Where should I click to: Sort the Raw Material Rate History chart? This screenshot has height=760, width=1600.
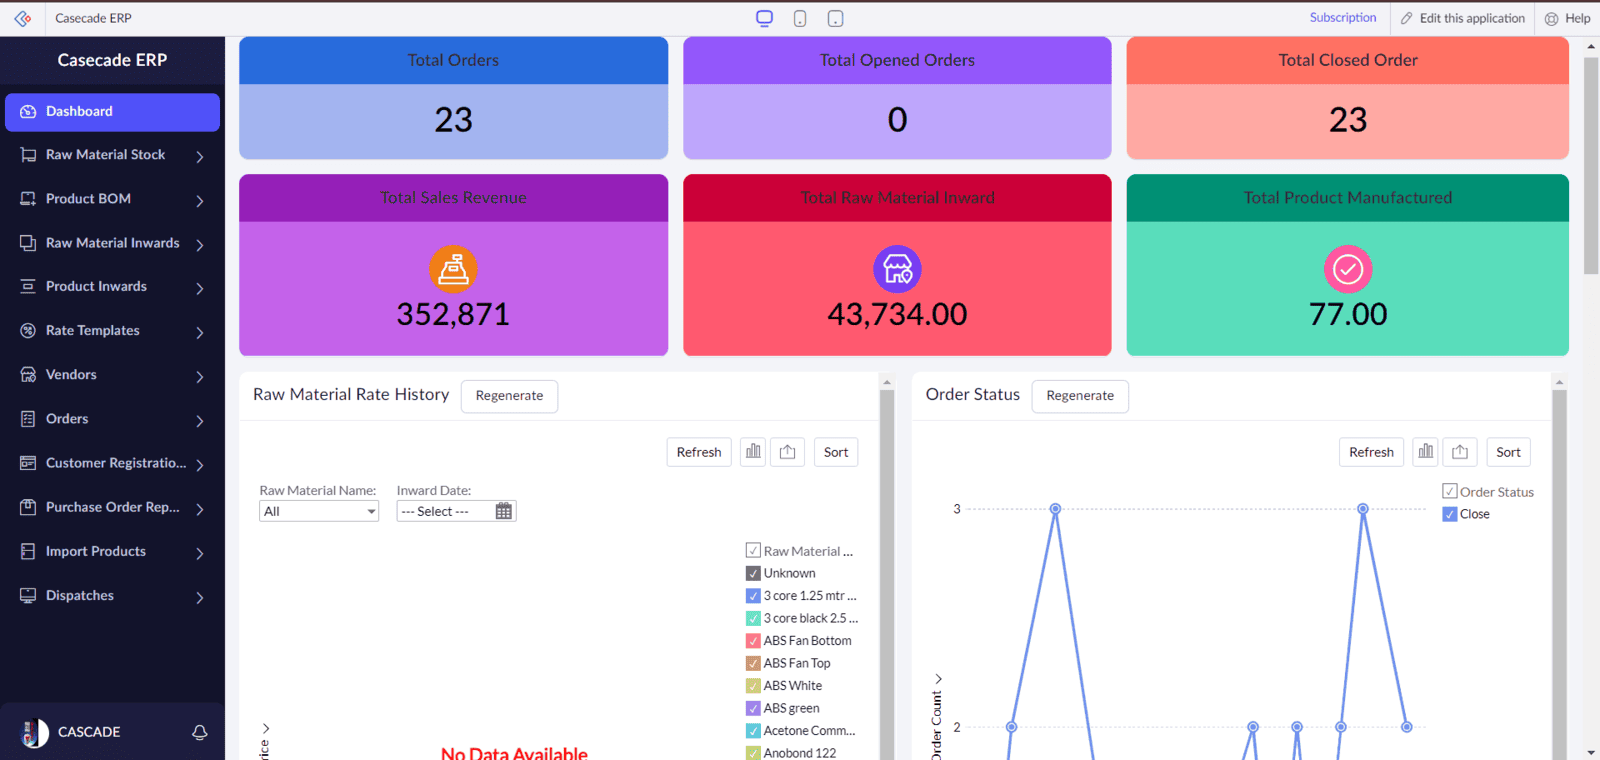point(836,452)
